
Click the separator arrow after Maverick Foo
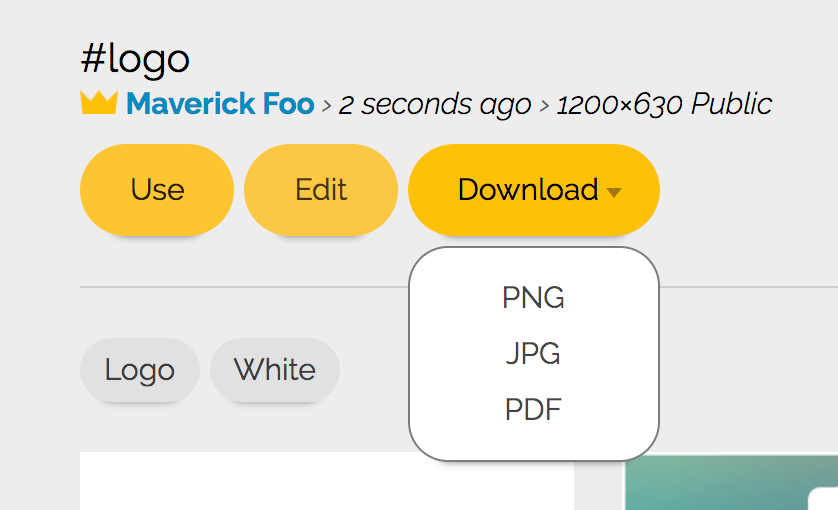(326, 105)
